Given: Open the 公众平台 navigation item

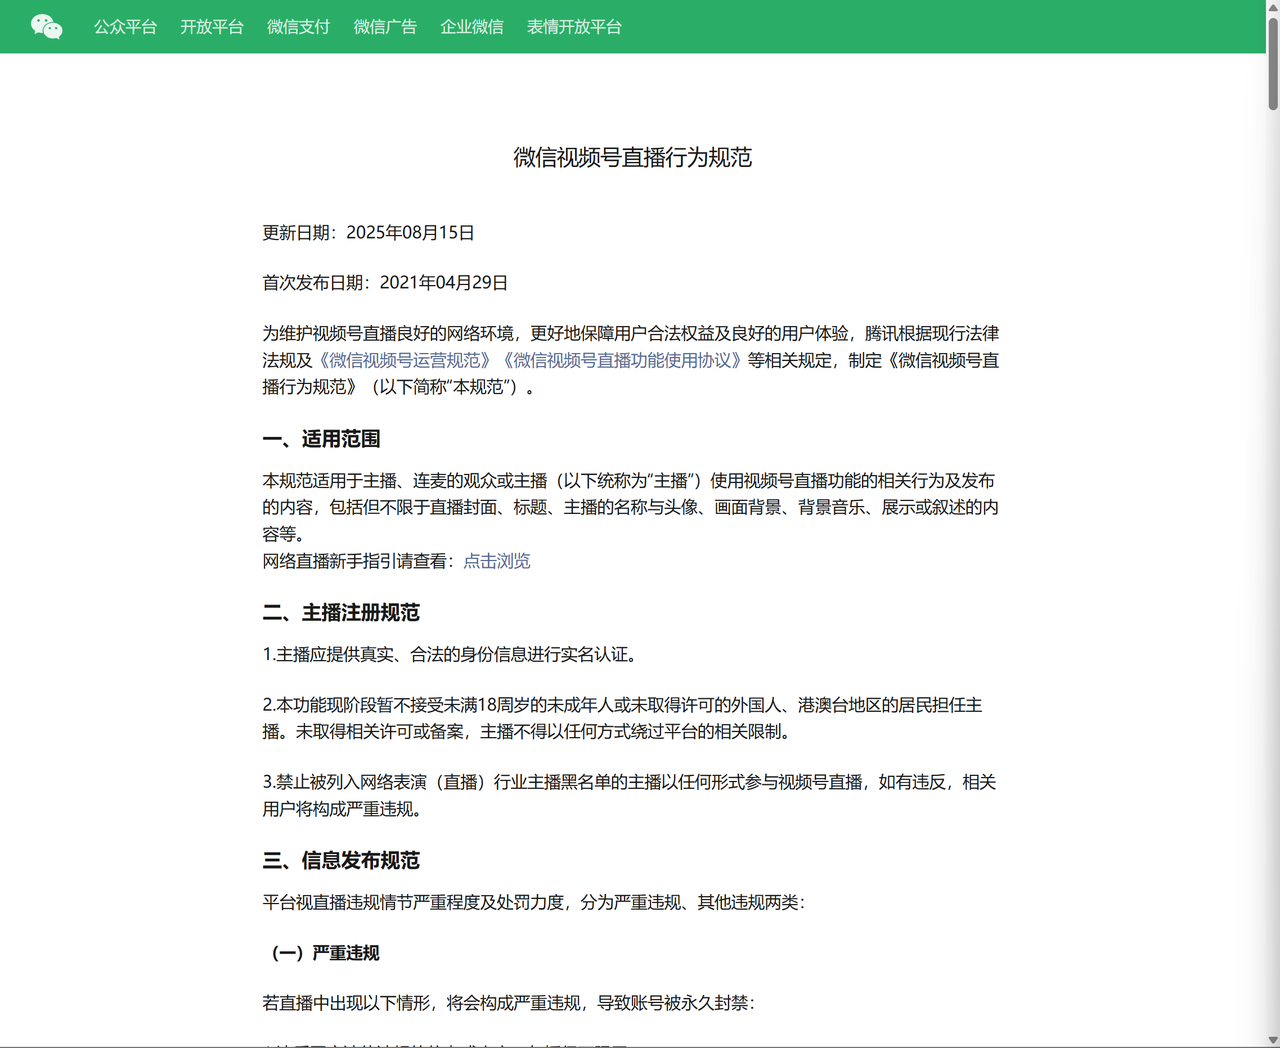Looking at the screenshot, I should 125,27.
